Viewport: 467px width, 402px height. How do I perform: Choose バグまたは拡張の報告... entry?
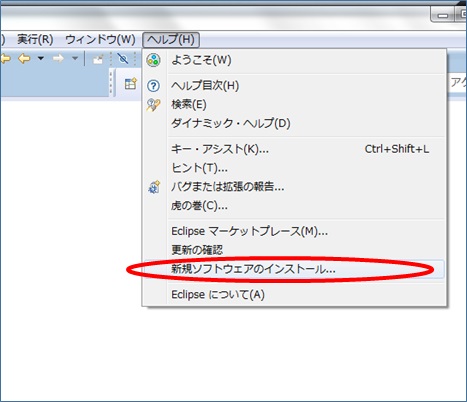295,187
